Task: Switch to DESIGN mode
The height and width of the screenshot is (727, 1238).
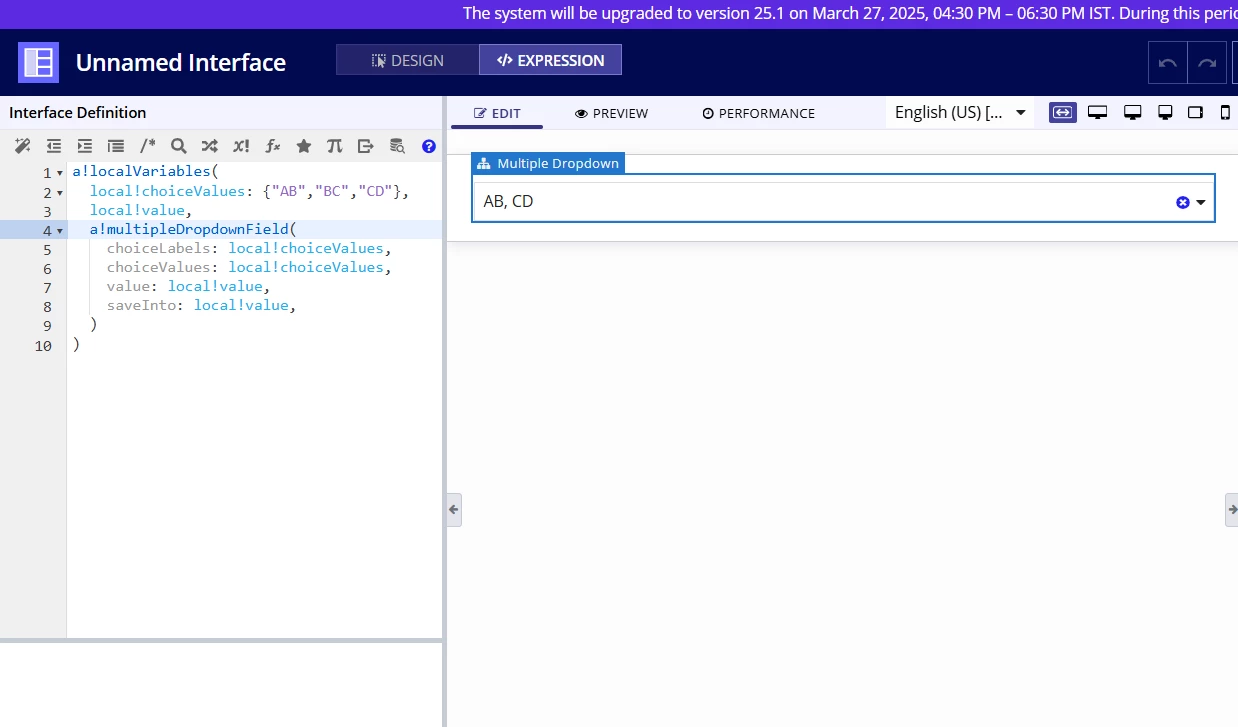Action: pyautogui.click(x=408, y=60)
